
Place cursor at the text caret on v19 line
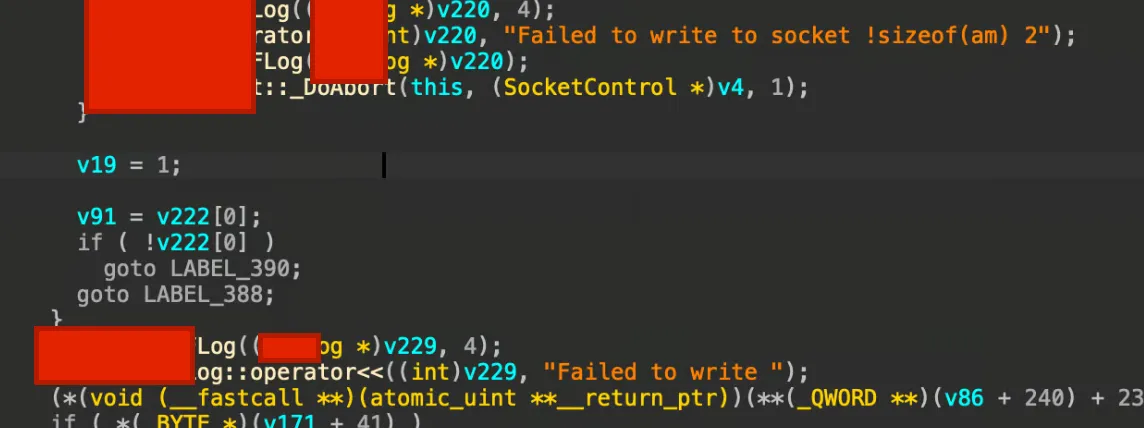pos(384,165)
